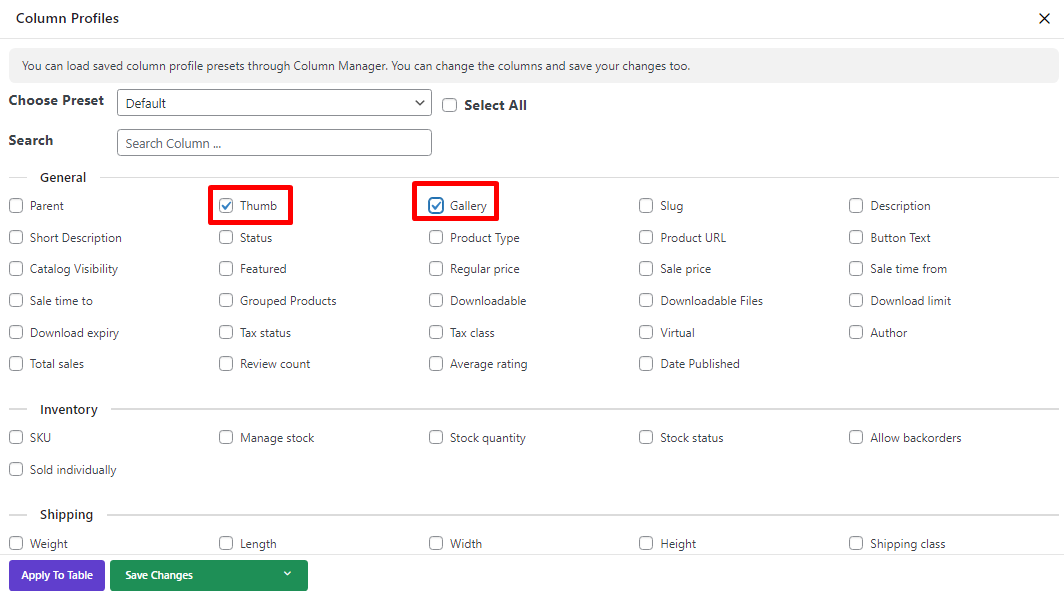This screenshot has width=1064, height=593.
Task: Check the SKU column checkbox
Action: coord(16,438)
